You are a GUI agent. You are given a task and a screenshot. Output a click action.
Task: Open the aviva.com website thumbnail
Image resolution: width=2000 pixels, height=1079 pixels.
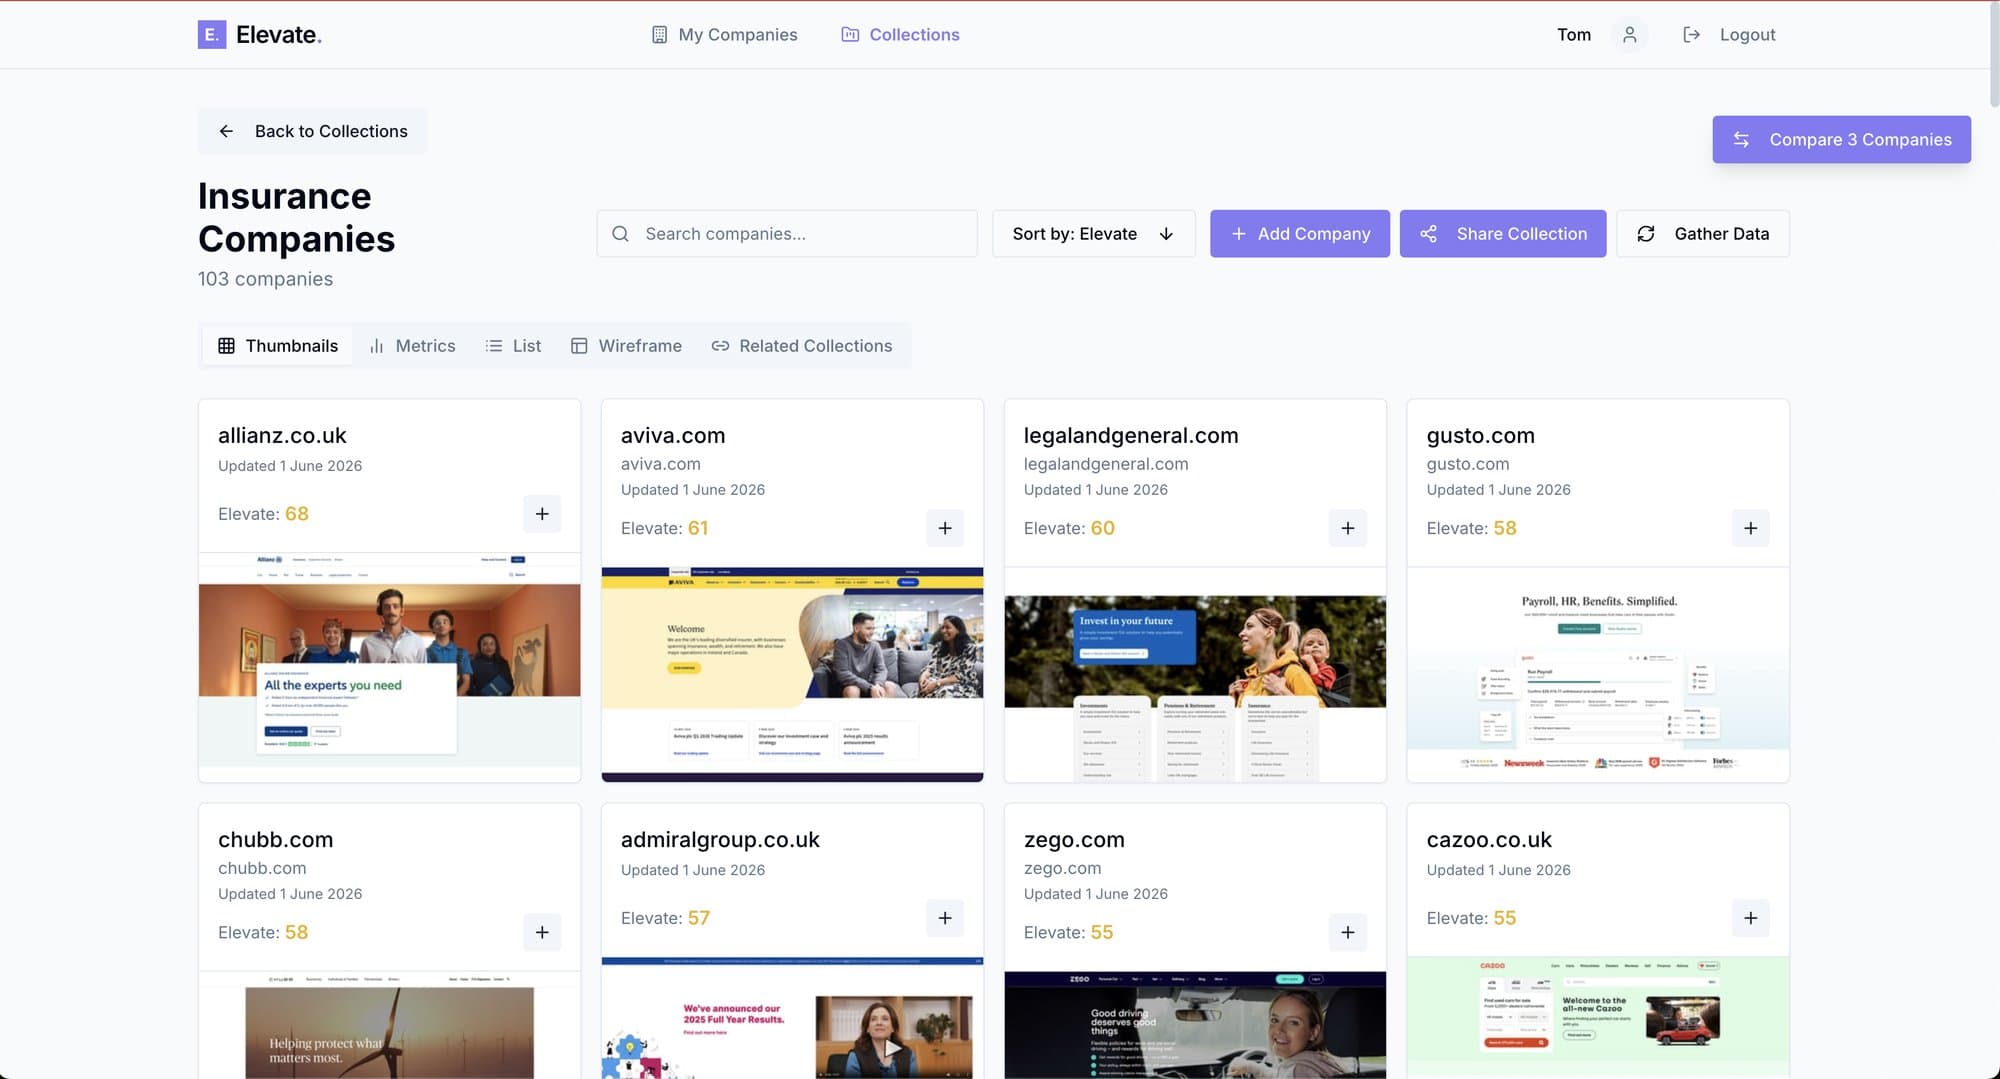(x=793, y=674)
